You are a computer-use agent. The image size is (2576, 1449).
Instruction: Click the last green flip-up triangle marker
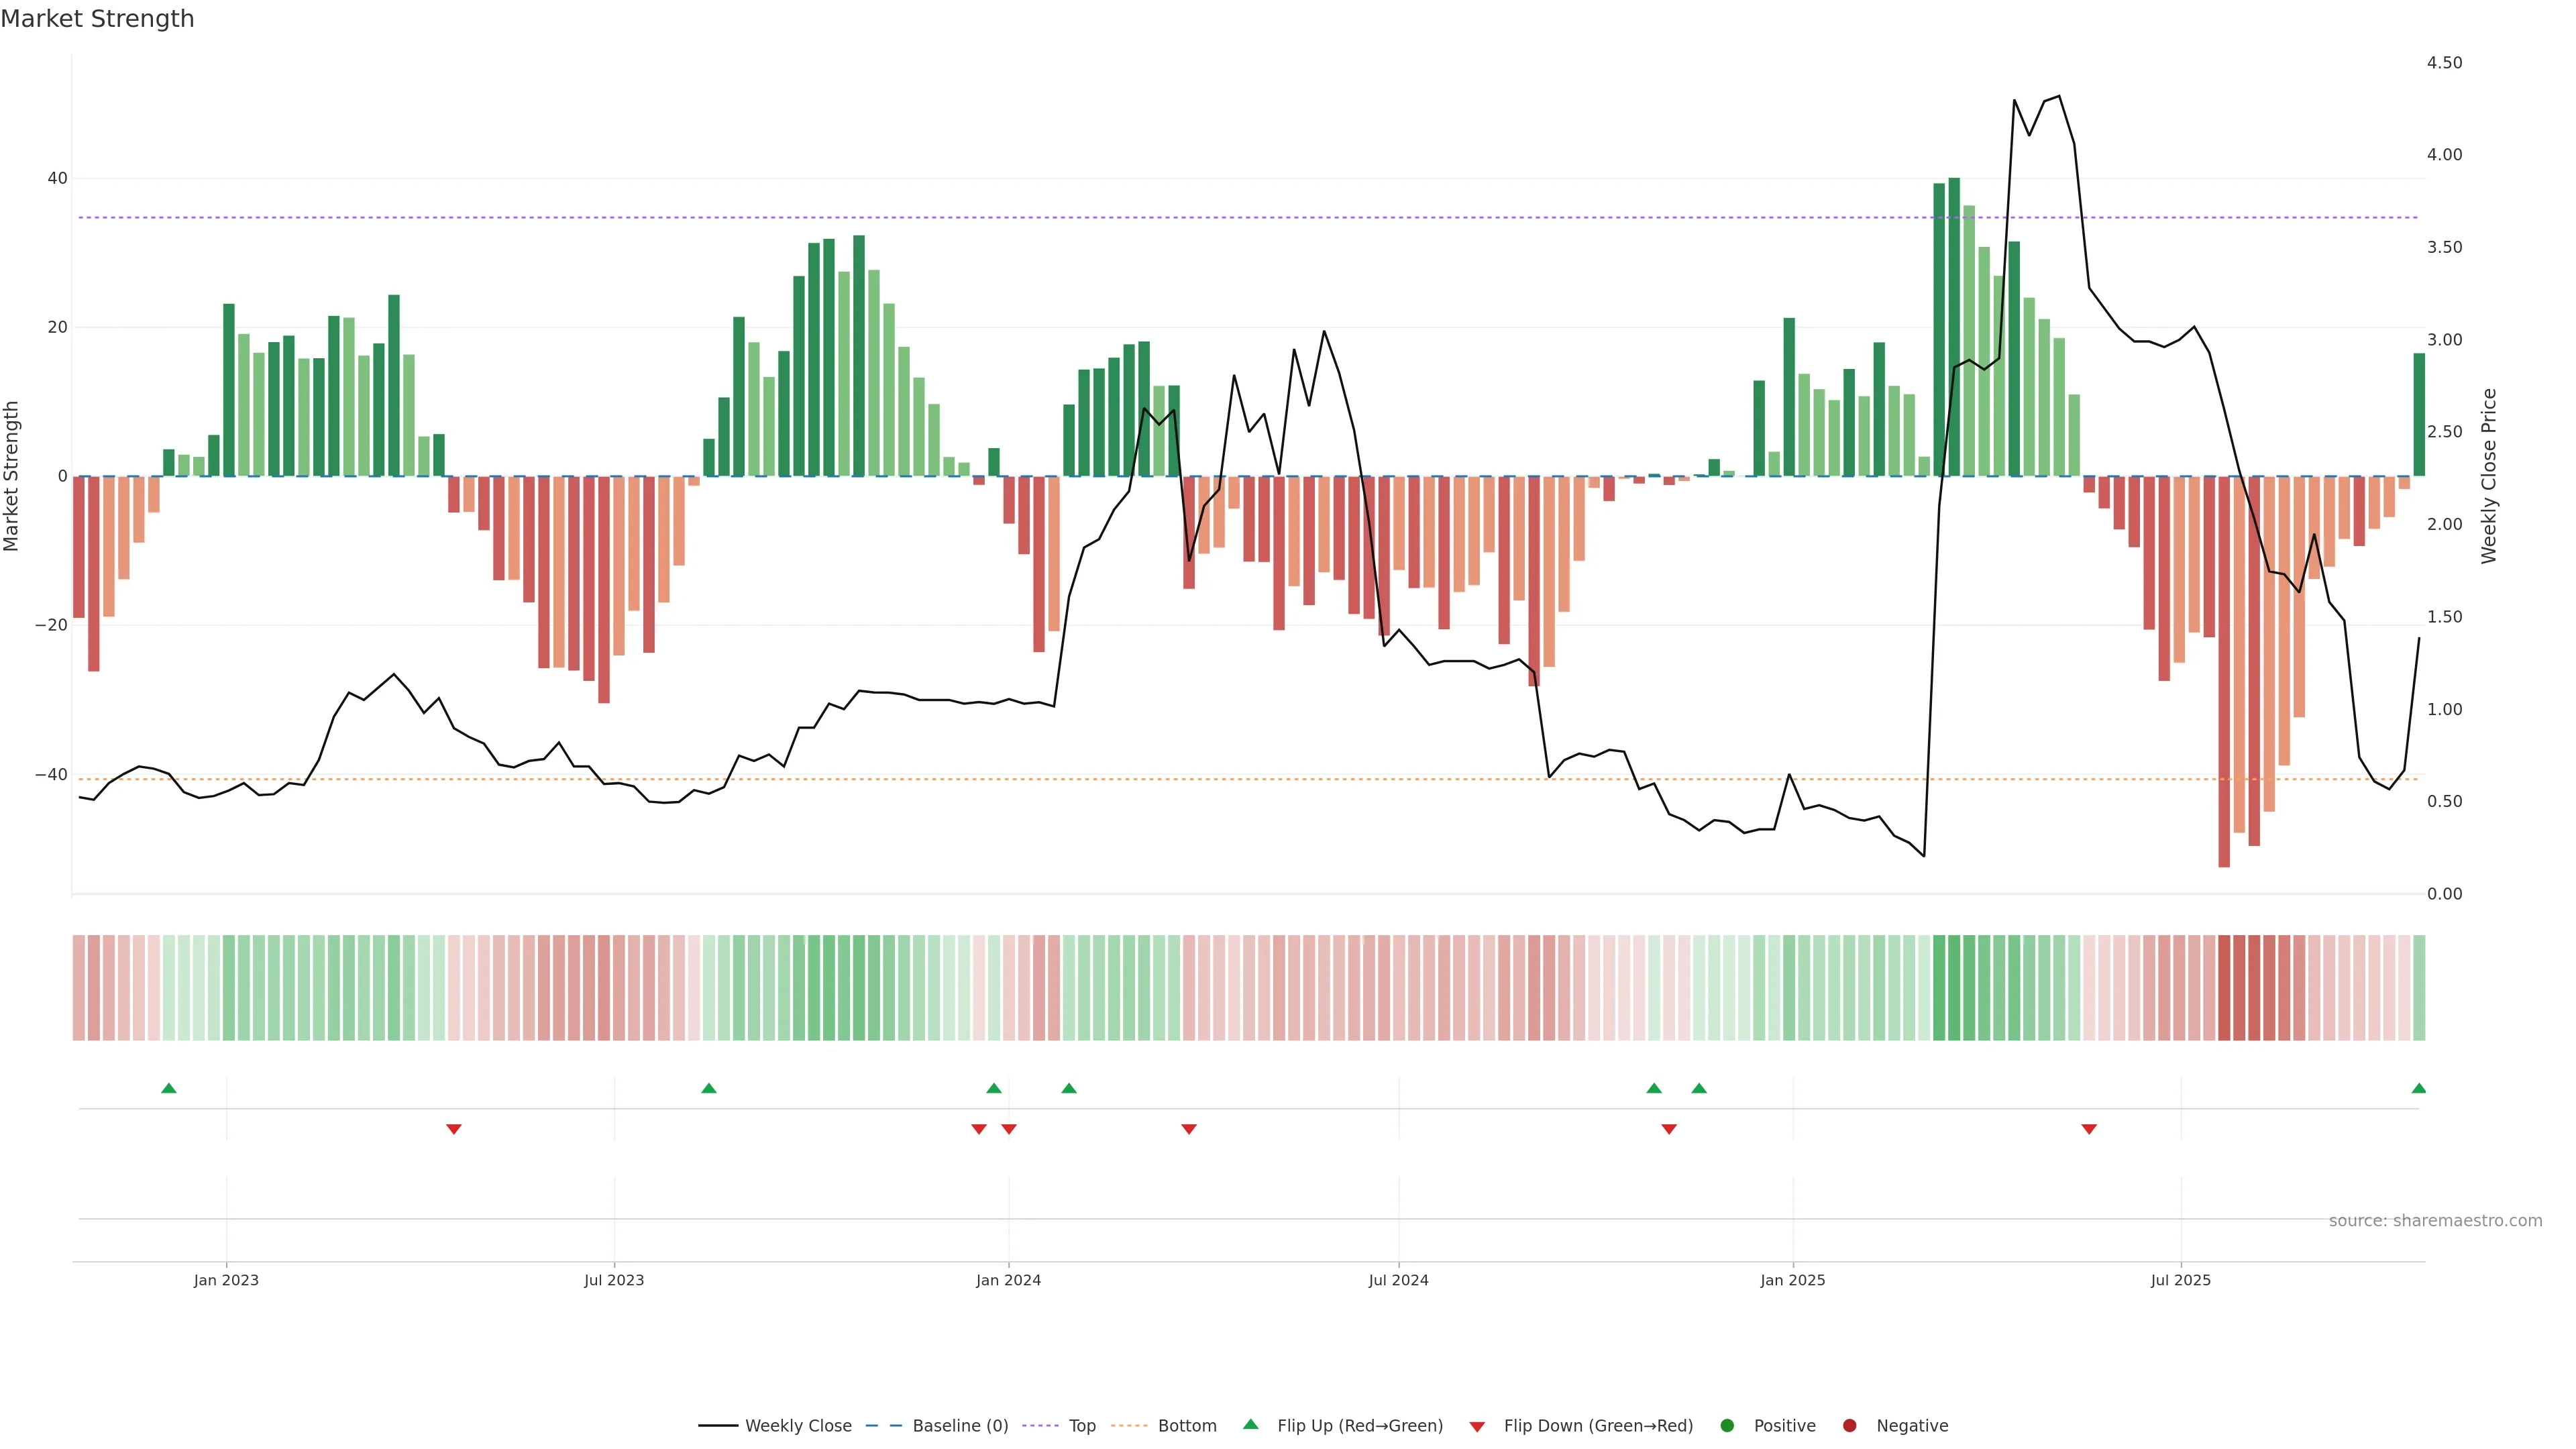click(x=2418, y=1088)
